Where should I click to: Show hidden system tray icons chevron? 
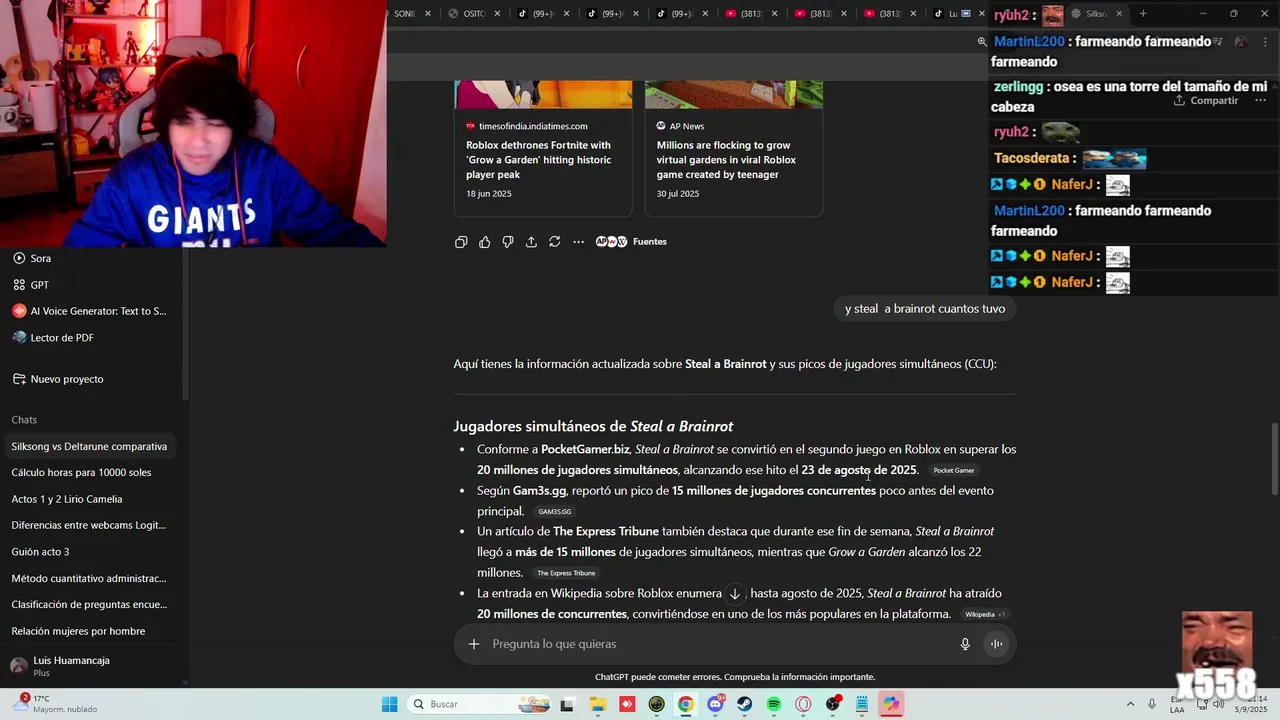click(1130, 705)
